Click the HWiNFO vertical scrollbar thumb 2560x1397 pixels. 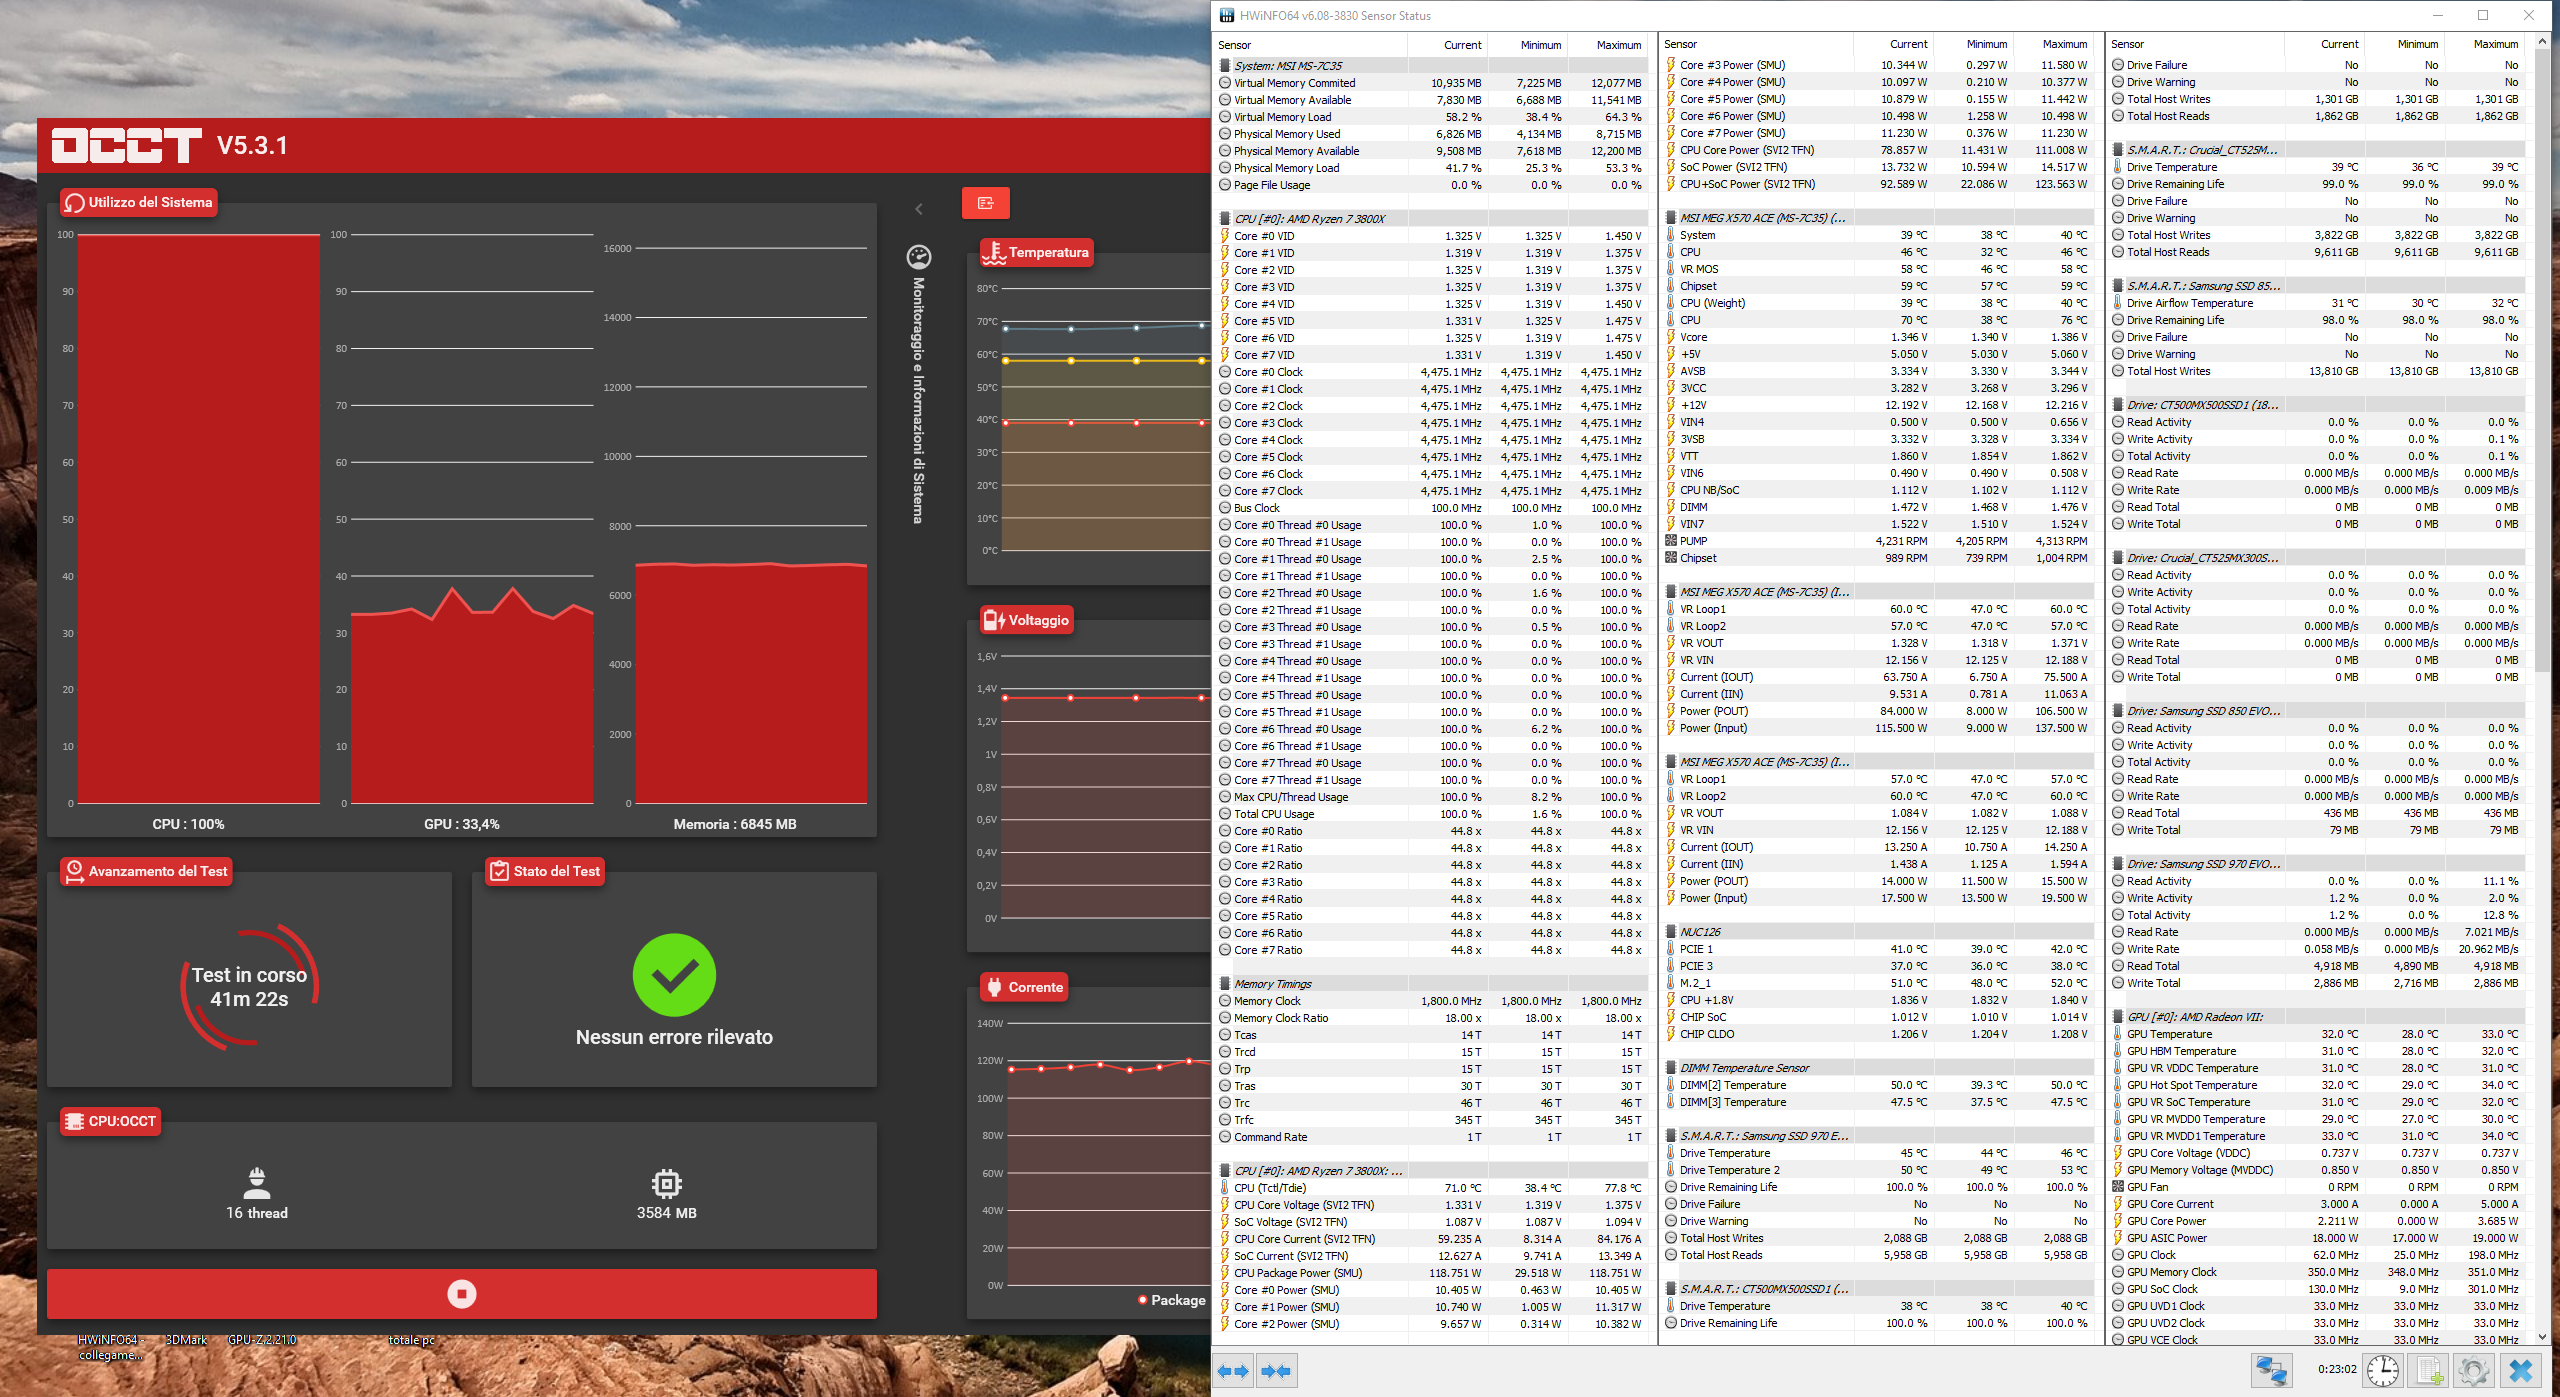coord(2541,360)
